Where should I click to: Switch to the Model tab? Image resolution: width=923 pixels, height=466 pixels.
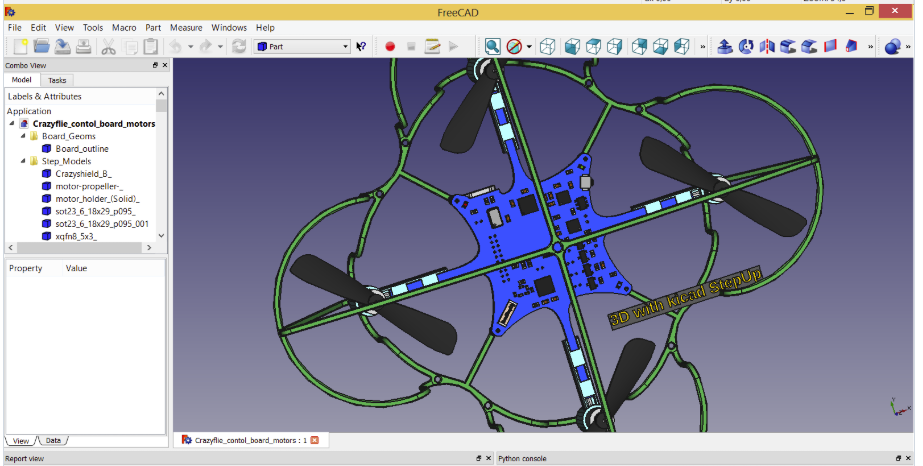click(x=22, y=79)
